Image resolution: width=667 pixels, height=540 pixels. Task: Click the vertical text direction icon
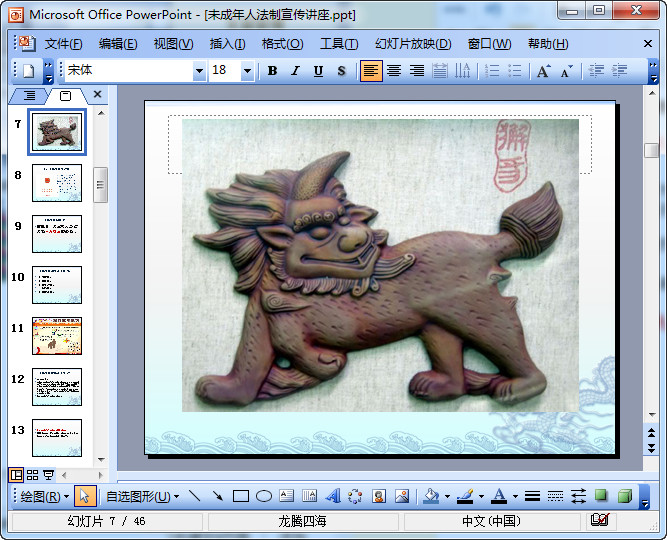click(x=462, y=71)
